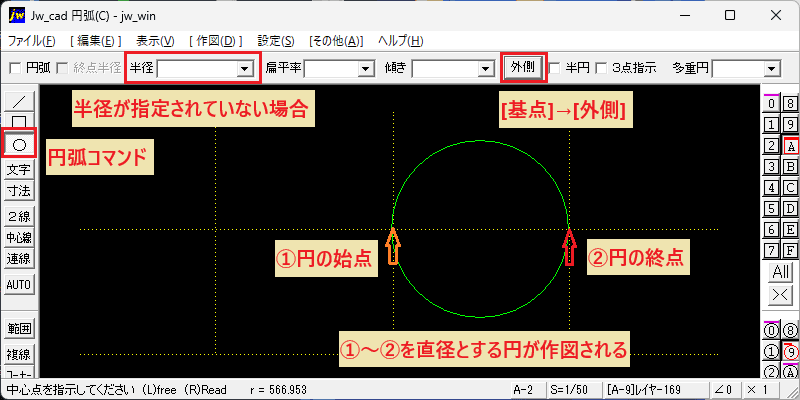Activate the 文字 text tool
The width and height of the screenshot is (800, 400).
pos(19,169)
